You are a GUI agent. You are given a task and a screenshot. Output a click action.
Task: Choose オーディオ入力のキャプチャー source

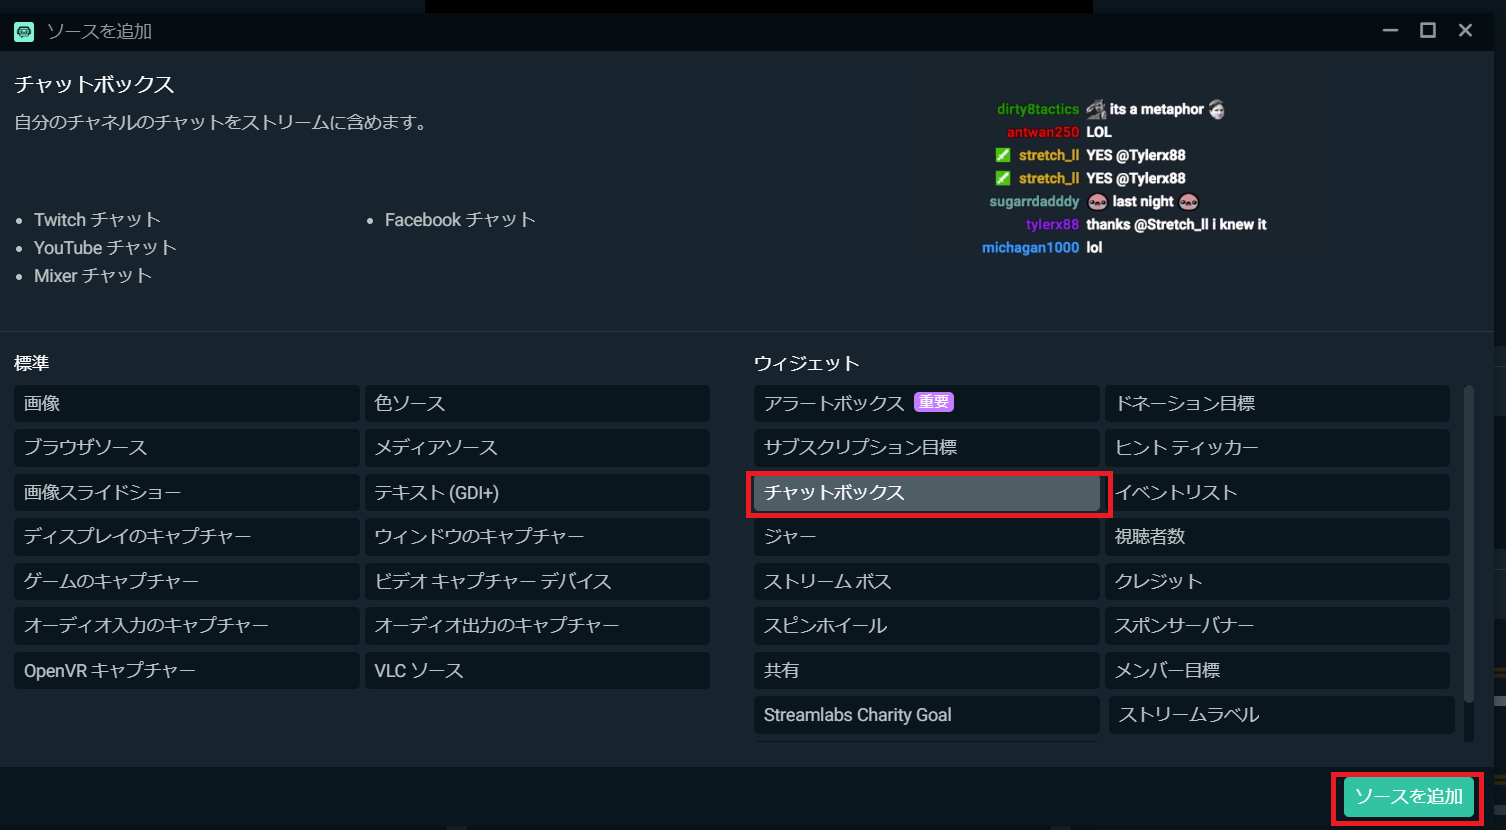coord(187,626)
